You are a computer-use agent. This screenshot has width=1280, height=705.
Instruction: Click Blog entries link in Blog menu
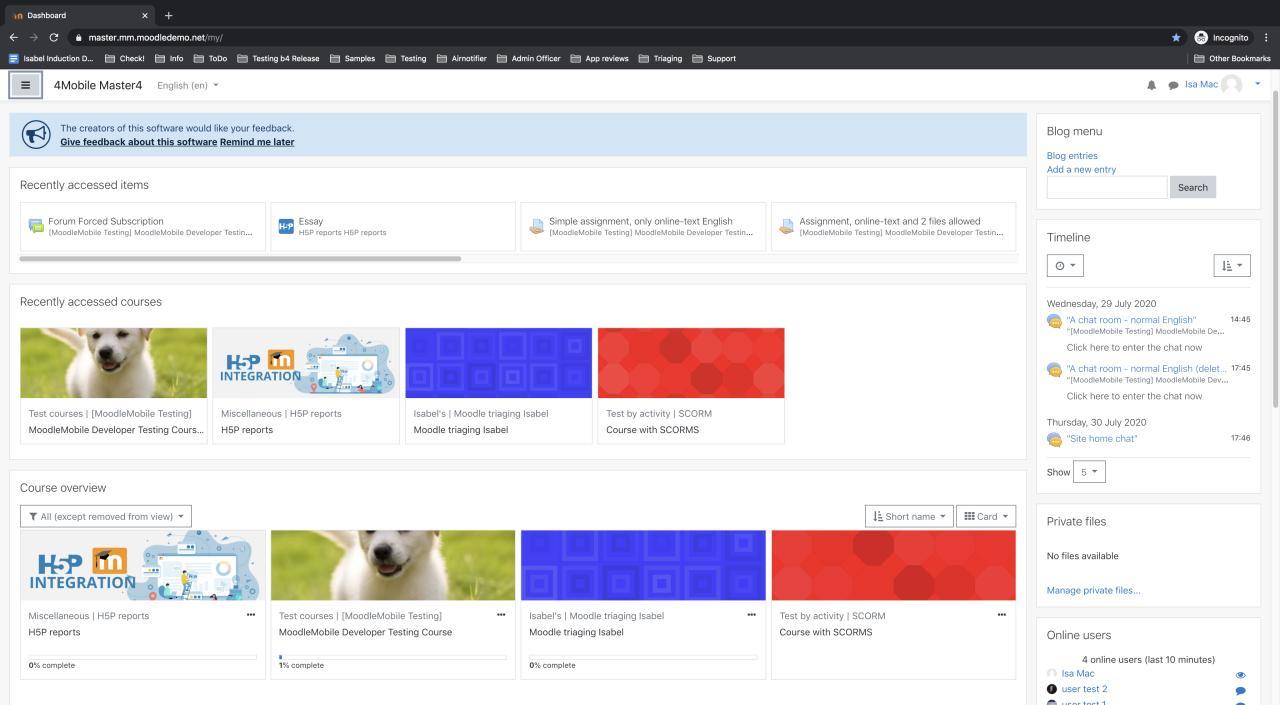(1072, 156)
